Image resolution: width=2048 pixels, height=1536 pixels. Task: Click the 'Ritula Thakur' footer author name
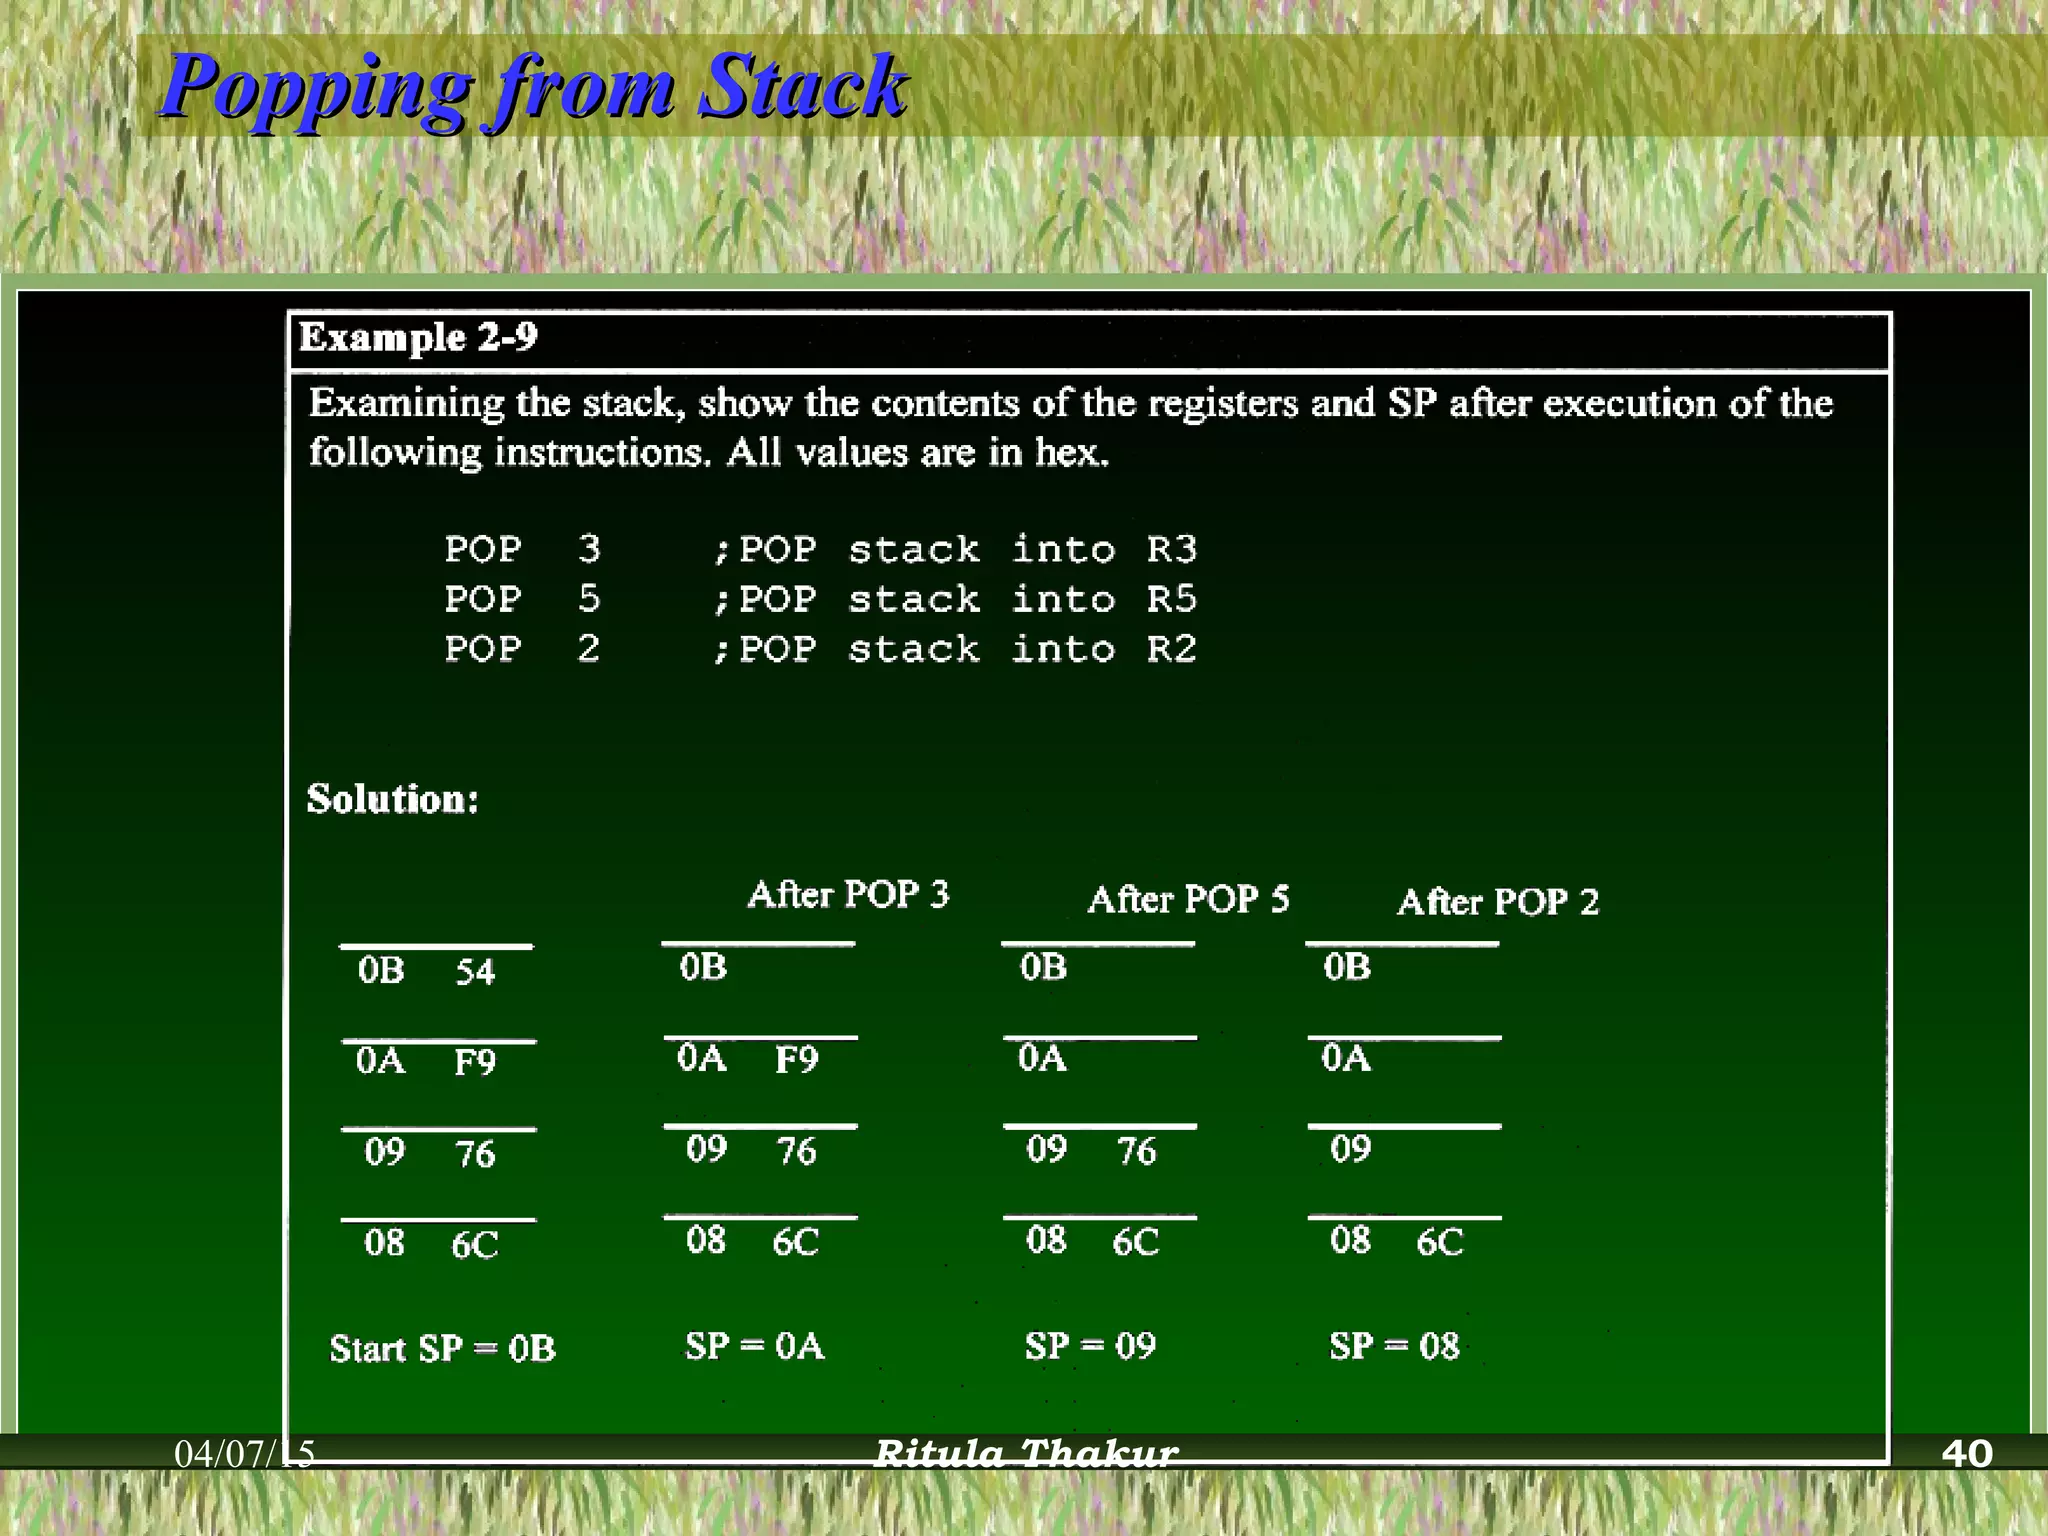[x=1026, y=1452]
